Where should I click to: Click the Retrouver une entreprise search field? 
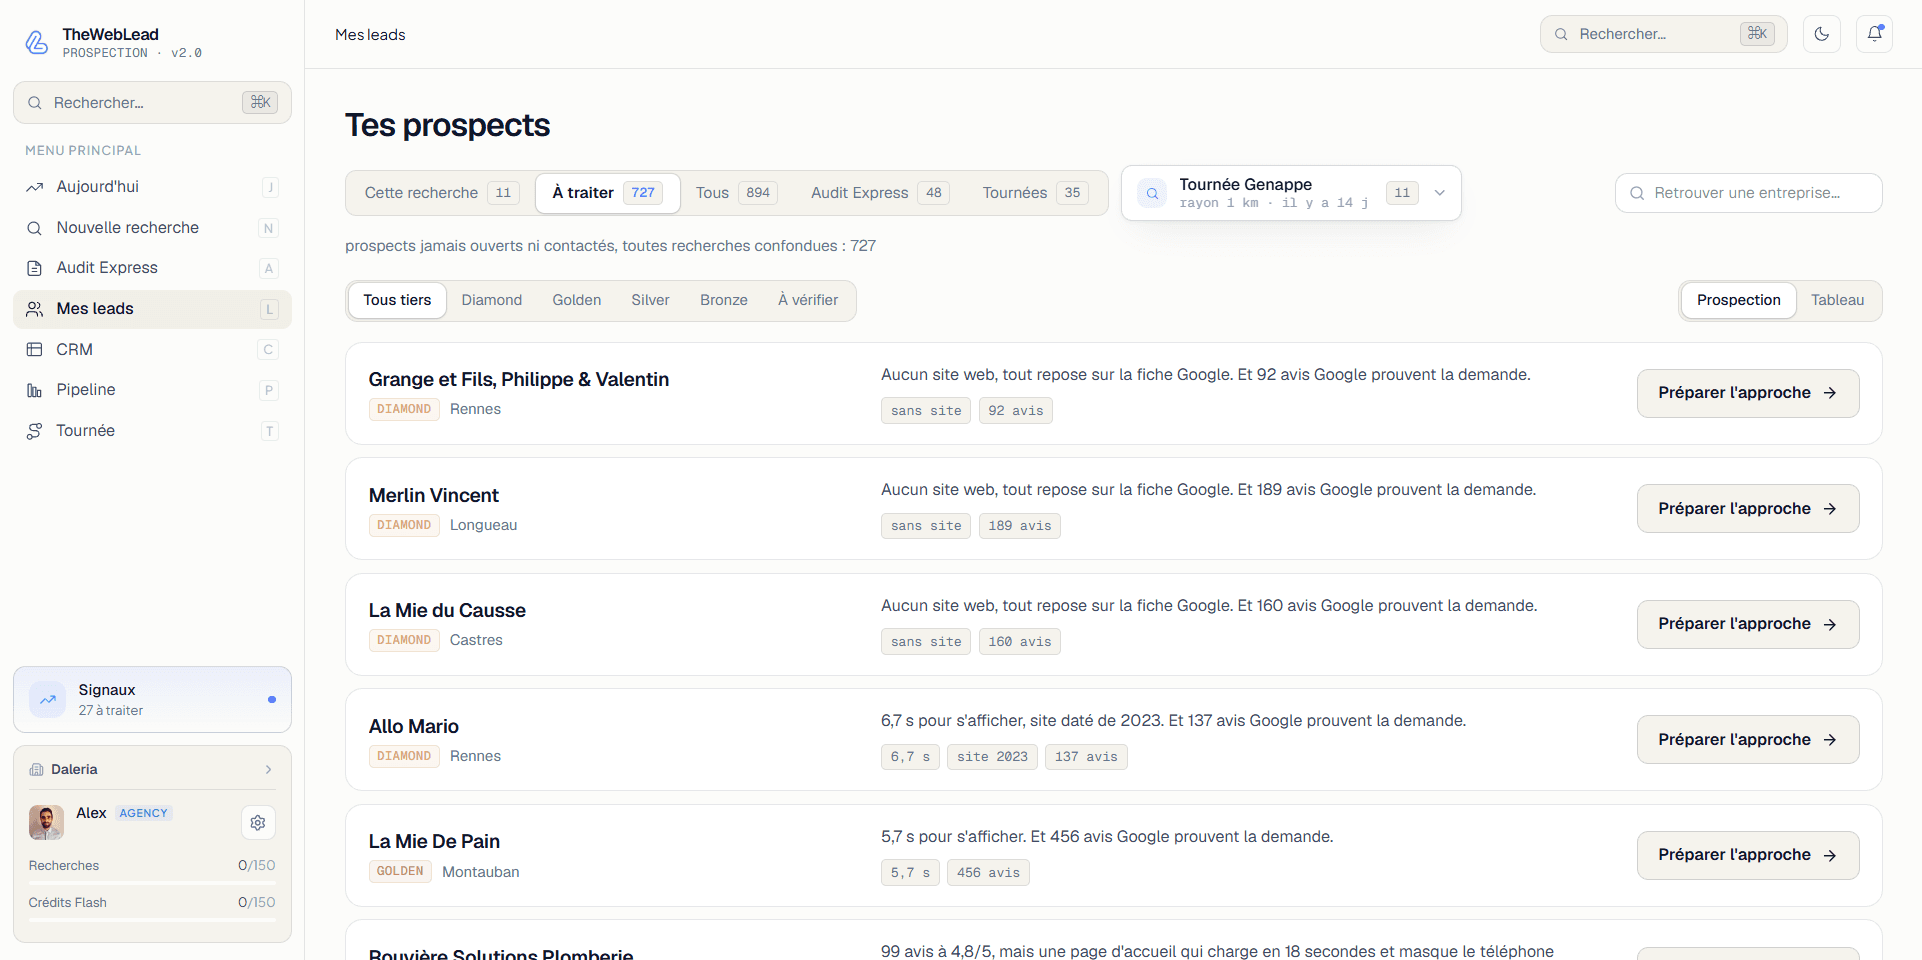[x=1748, y=193]
